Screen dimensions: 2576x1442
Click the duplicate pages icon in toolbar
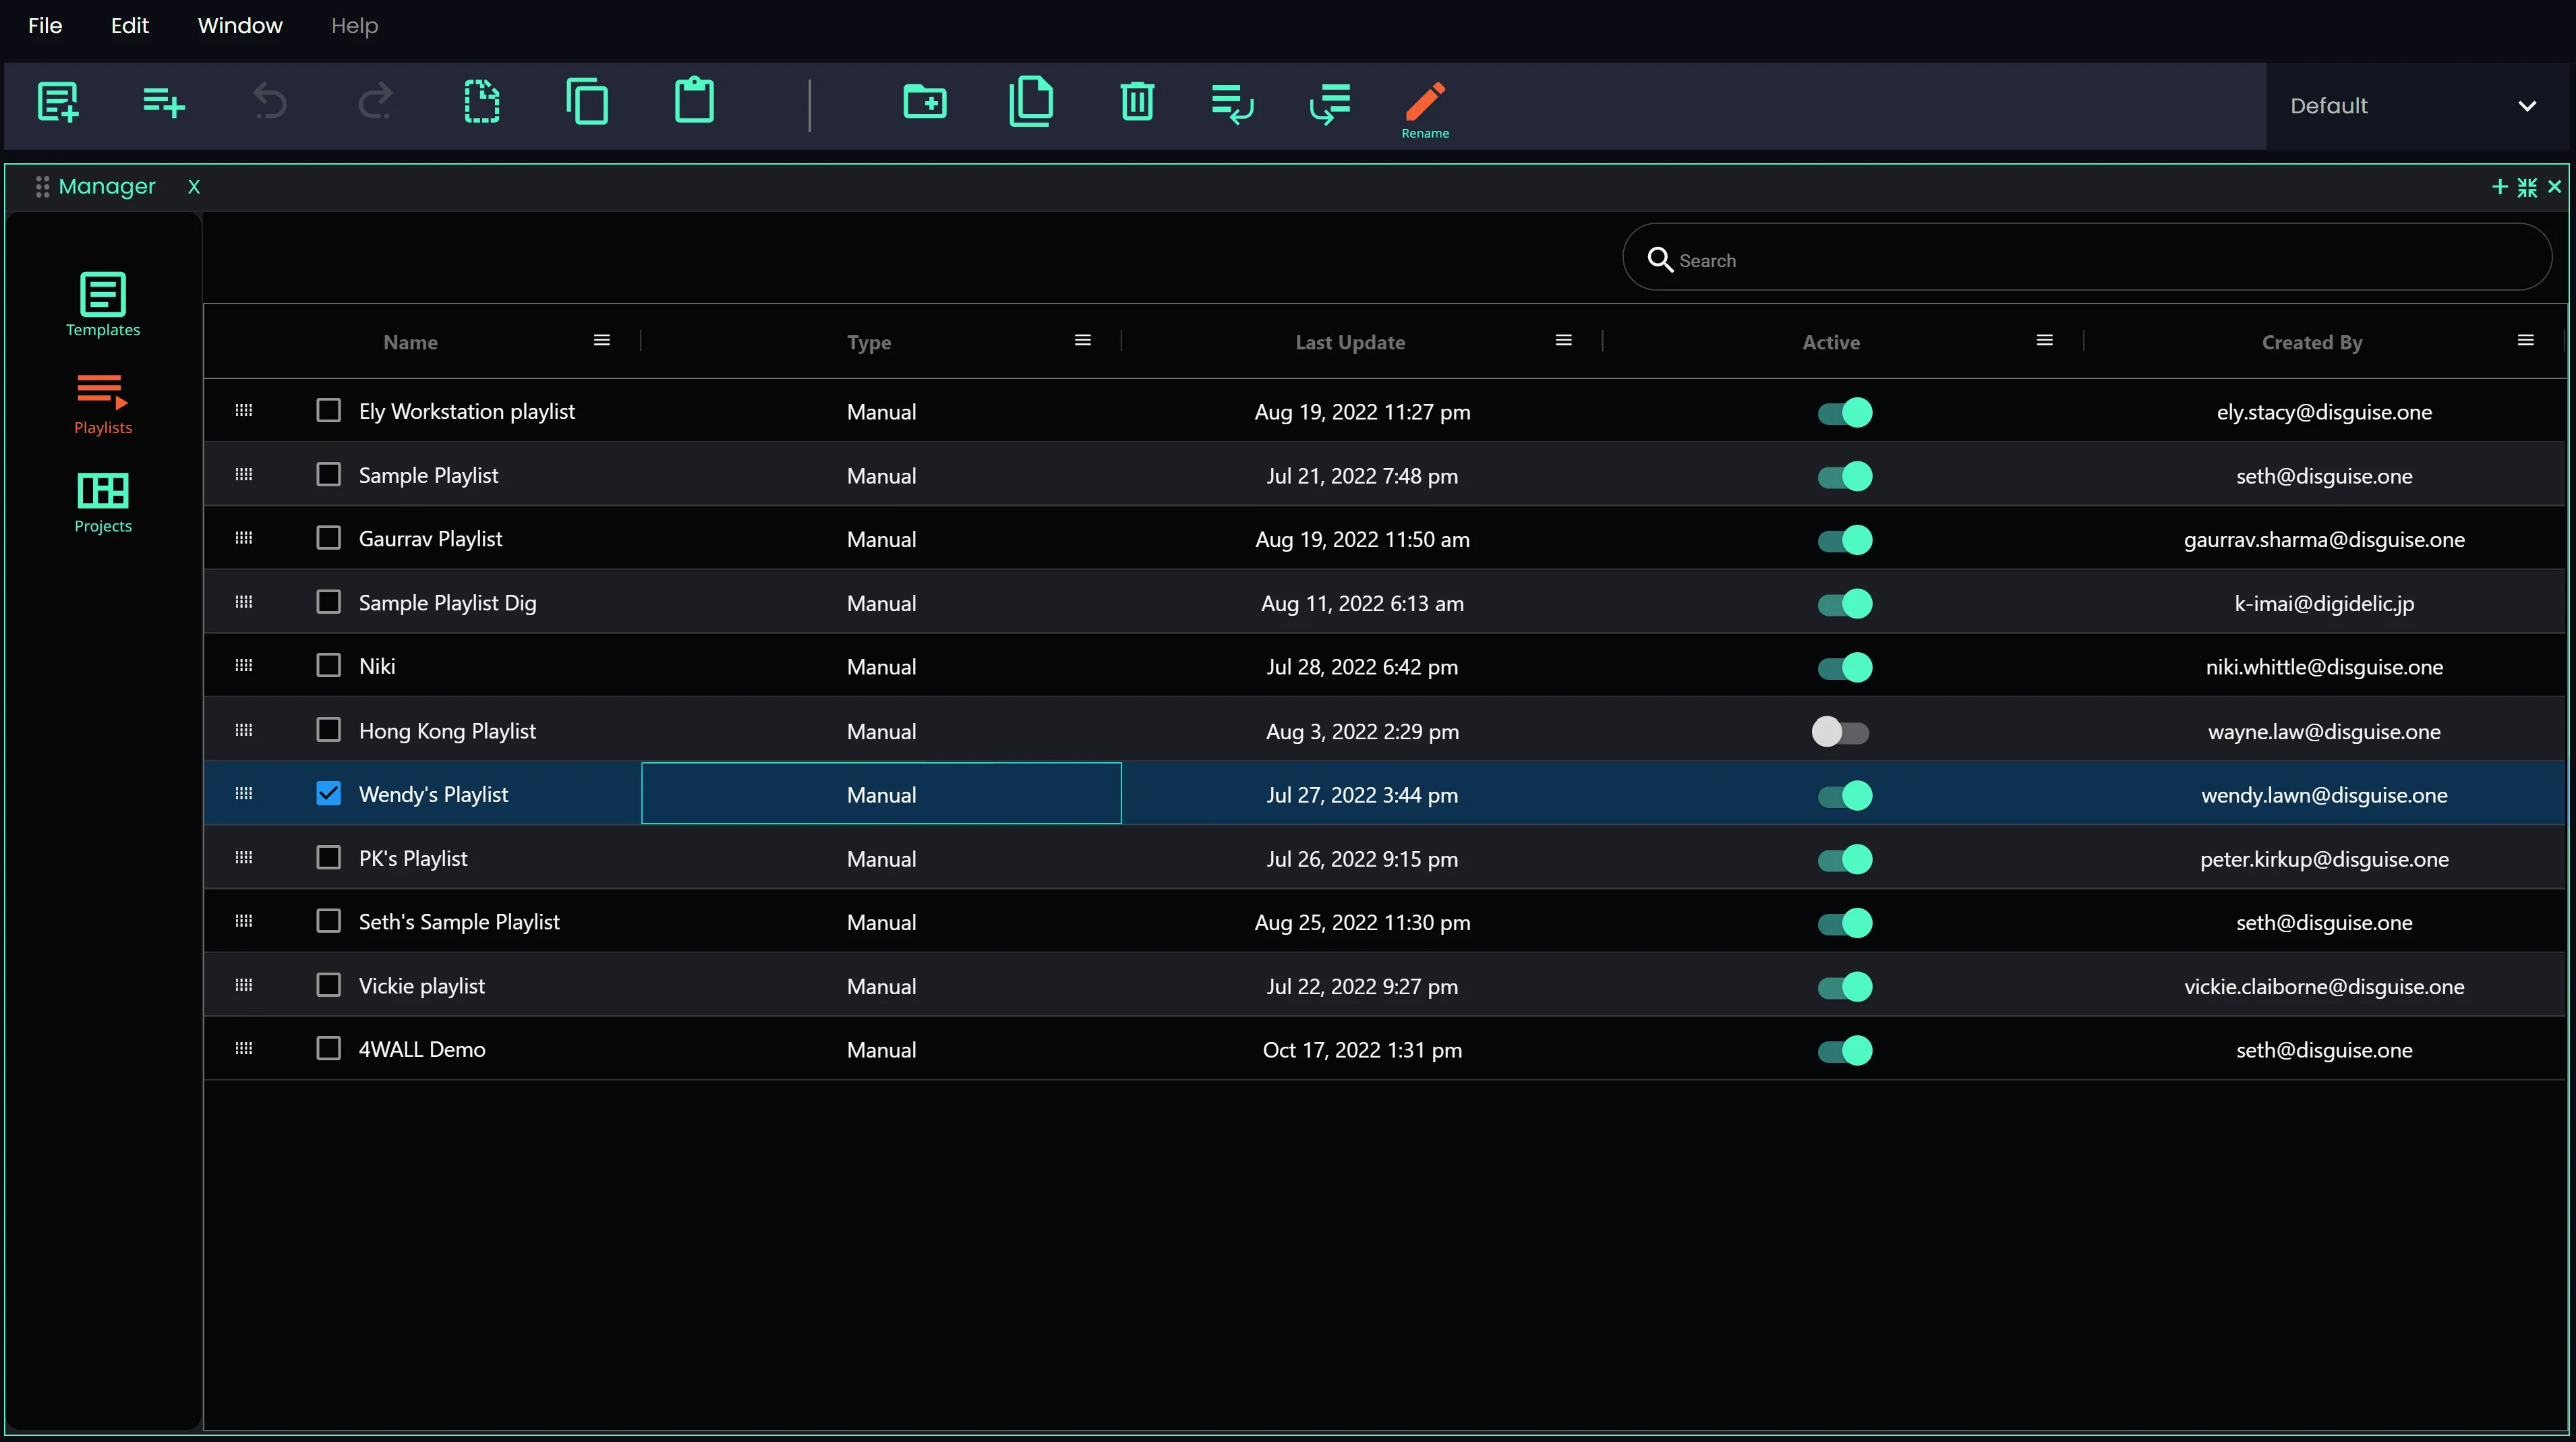(x=1031, y=102)
